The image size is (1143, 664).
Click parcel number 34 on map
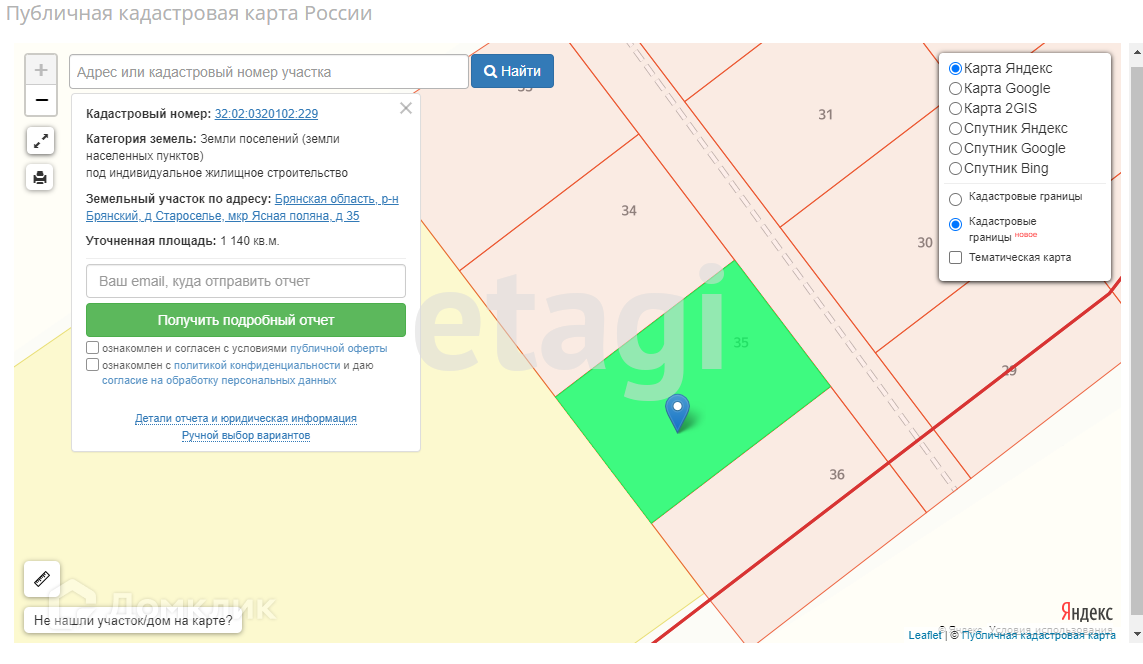point(629,211)
